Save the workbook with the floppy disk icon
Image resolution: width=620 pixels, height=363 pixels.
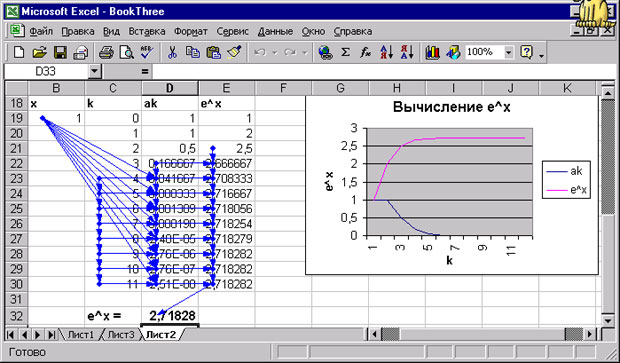60,52
